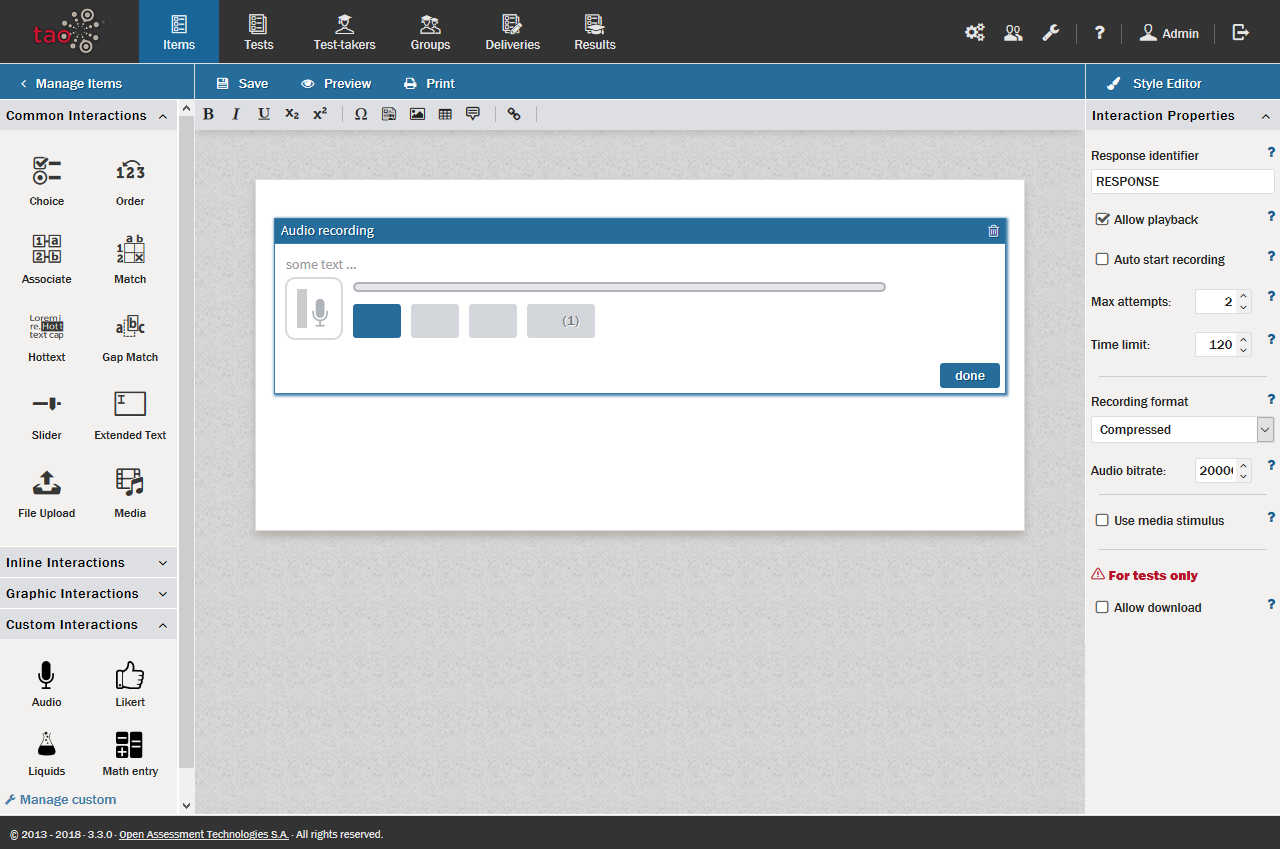
Task: Enable Auto start recording
Action: [x=1102, y=259]
